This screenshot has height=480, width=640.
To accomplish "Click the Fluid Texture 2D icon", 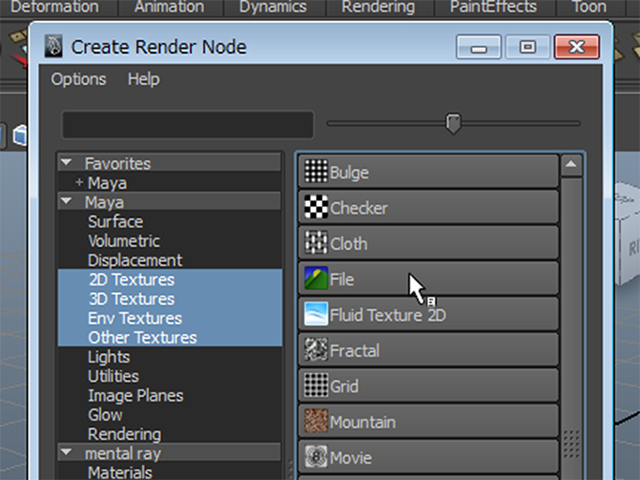I will [x=316, y=314].
